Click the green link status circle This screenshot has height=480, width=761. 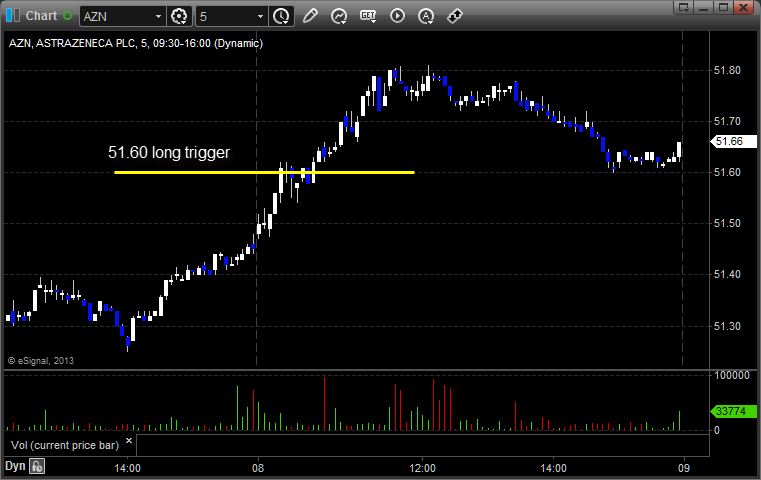(67, 16)
